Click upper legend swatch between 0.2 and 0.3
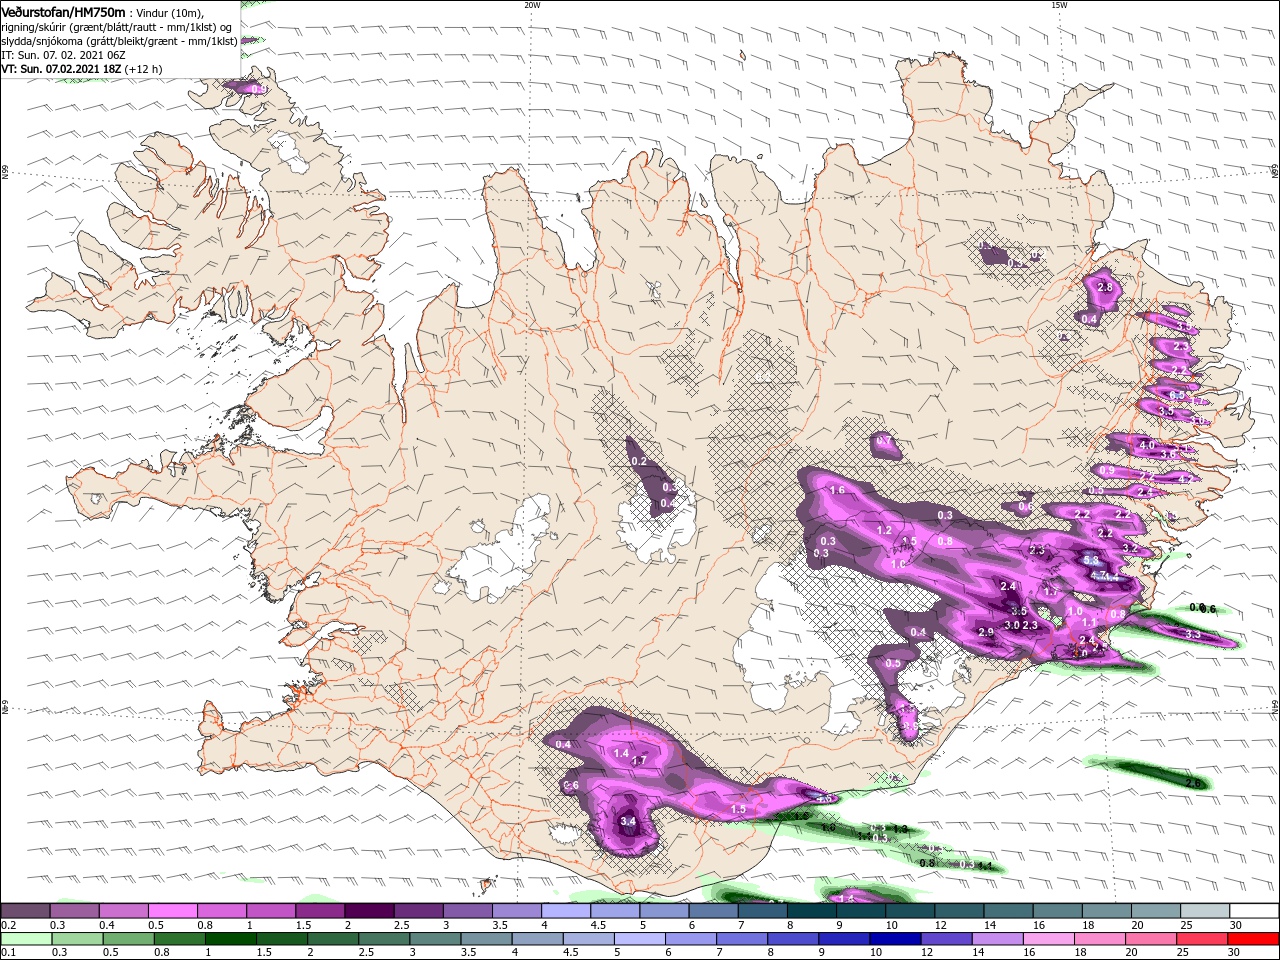 (x=25, y=911)
